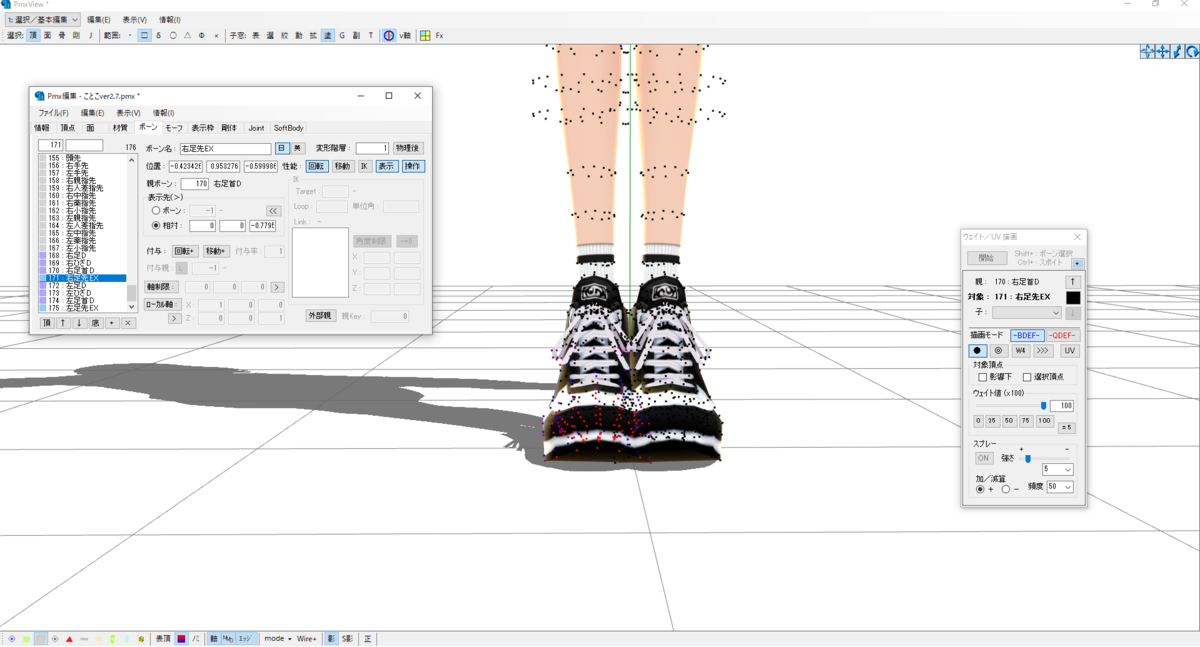Toggle IK ability button
Viewport: 1200px width, 647px height.
365,166
